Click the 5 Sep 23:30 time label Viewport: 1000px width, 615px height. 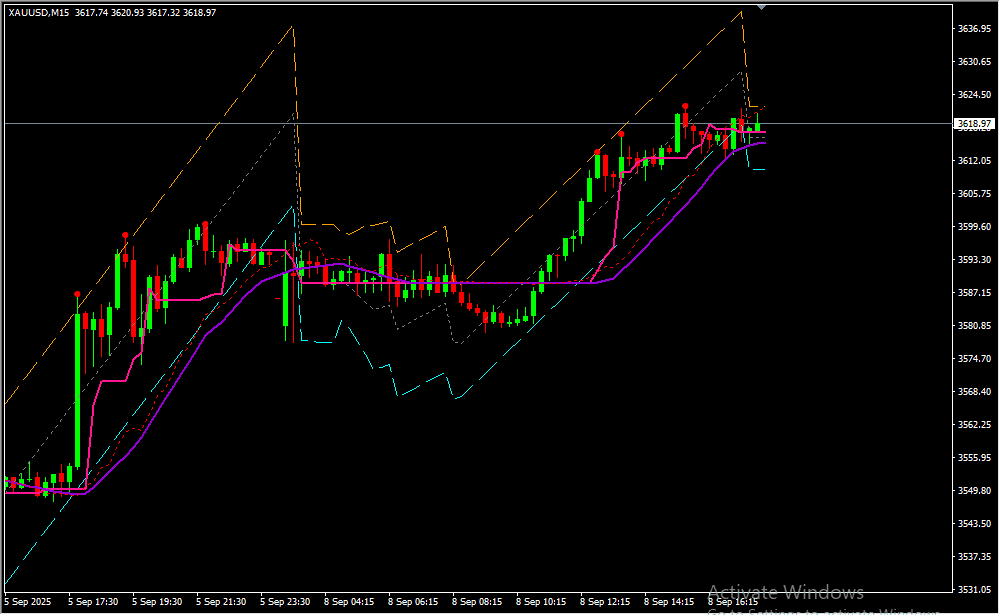pos(285,602)
